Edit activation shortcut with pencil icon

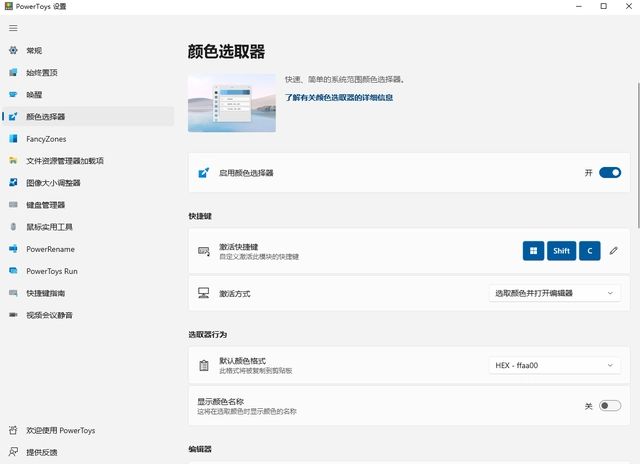613,251
